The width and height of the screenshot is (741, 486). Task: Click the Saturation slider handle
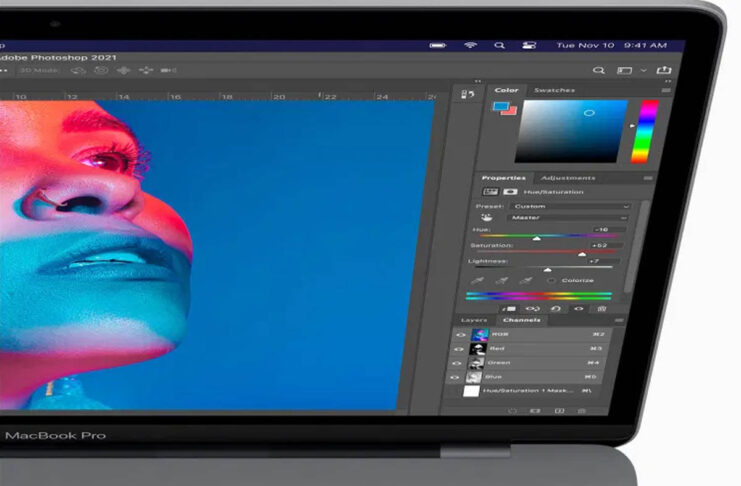click(582, 254)
